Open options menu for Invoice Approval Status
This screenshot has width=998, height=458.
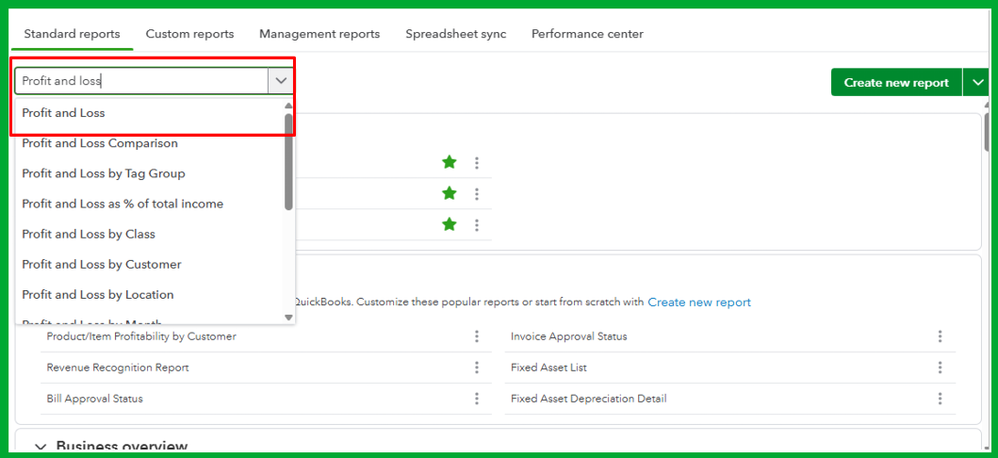coord(940,337)
